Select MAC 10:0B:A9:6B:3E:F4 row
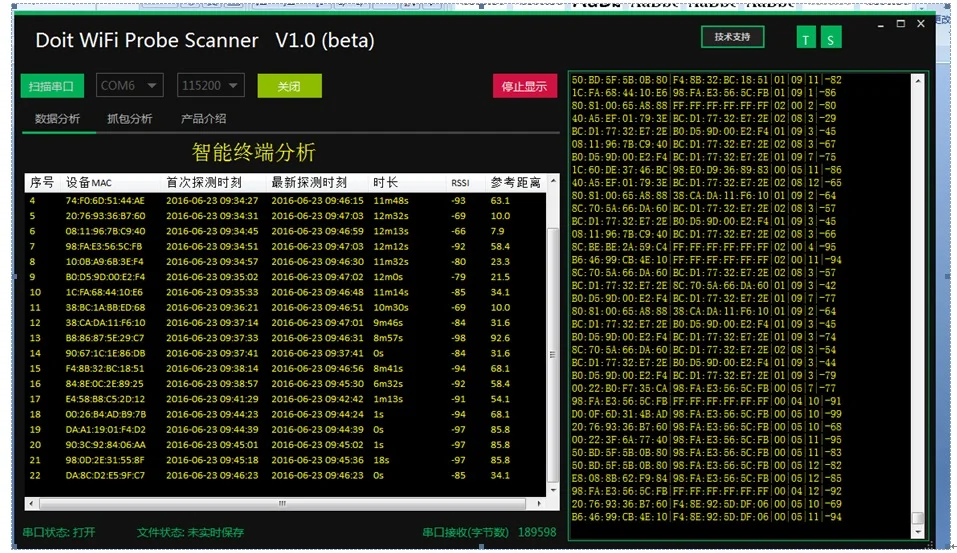The width and height of the screenshot is (957, 553). (x=285, y=262)
